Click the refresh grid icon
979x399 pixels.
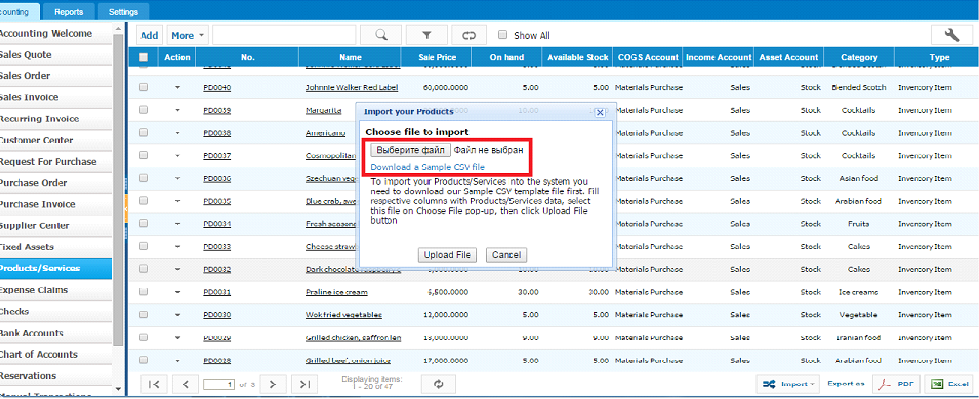tap(438, 384)
